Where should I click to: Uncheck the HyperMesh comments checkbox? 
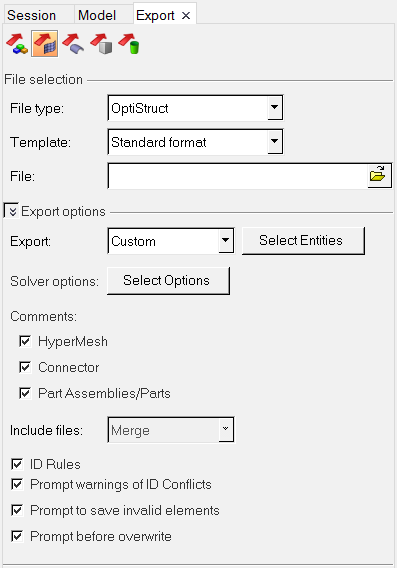25,341
